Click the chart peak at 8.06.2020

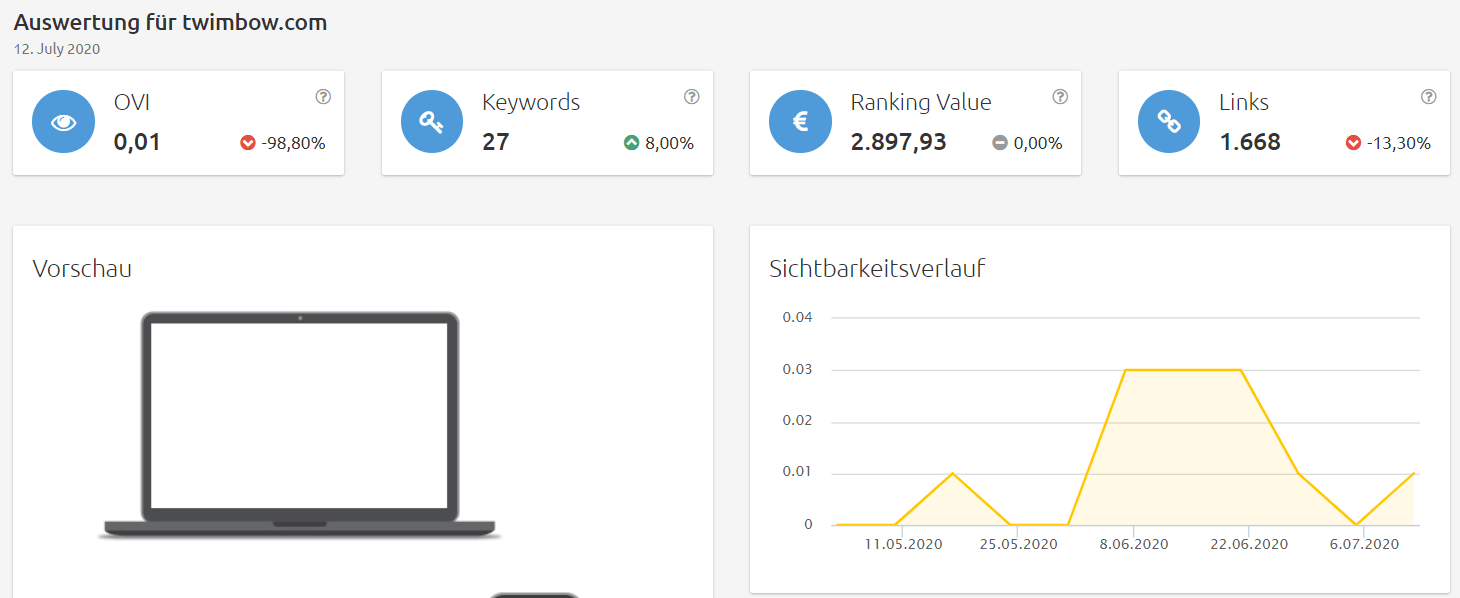tap(1126, 370)
